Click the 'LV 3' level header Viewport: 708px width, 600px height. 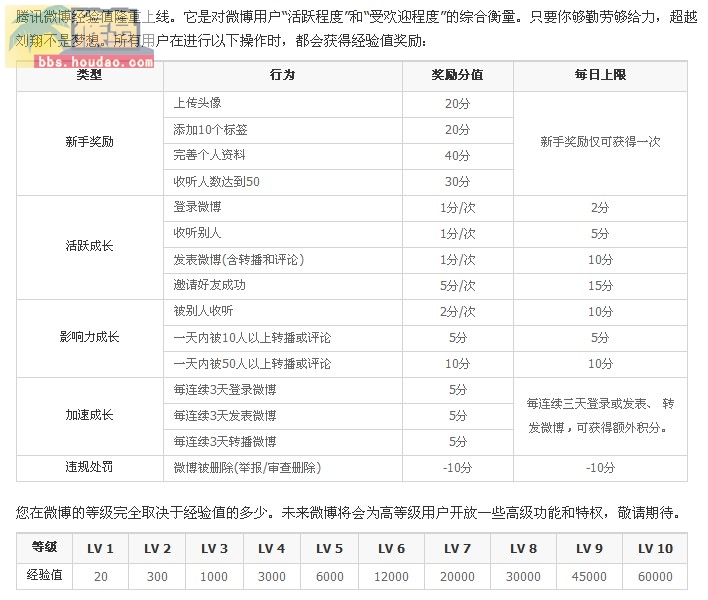click(214, 549)
